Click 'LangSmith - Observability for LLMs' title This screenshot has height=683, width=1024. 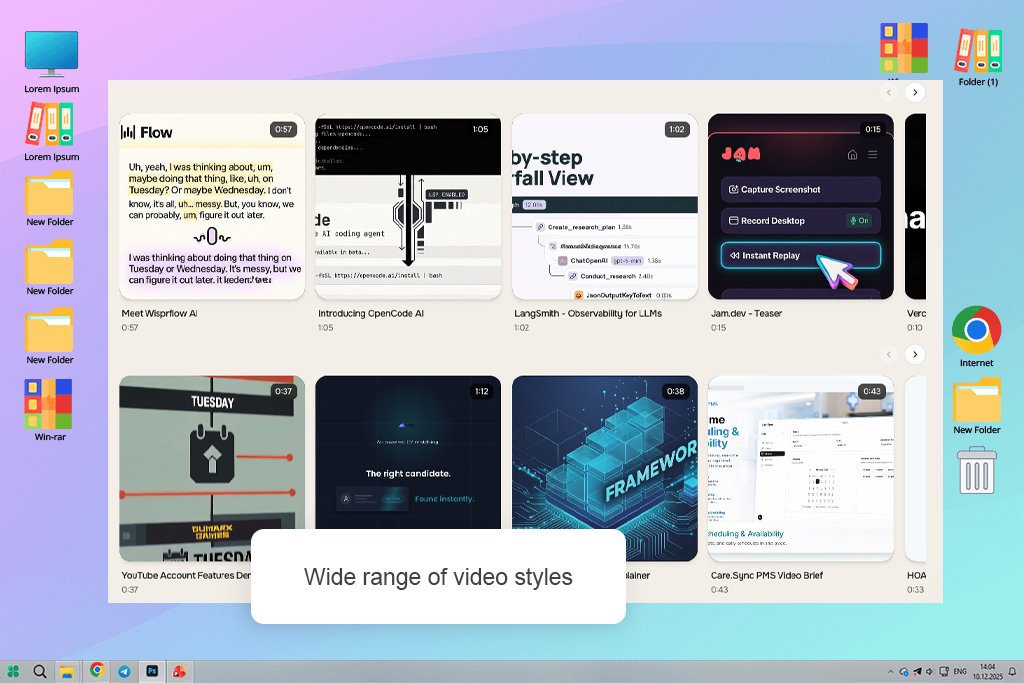588,313
